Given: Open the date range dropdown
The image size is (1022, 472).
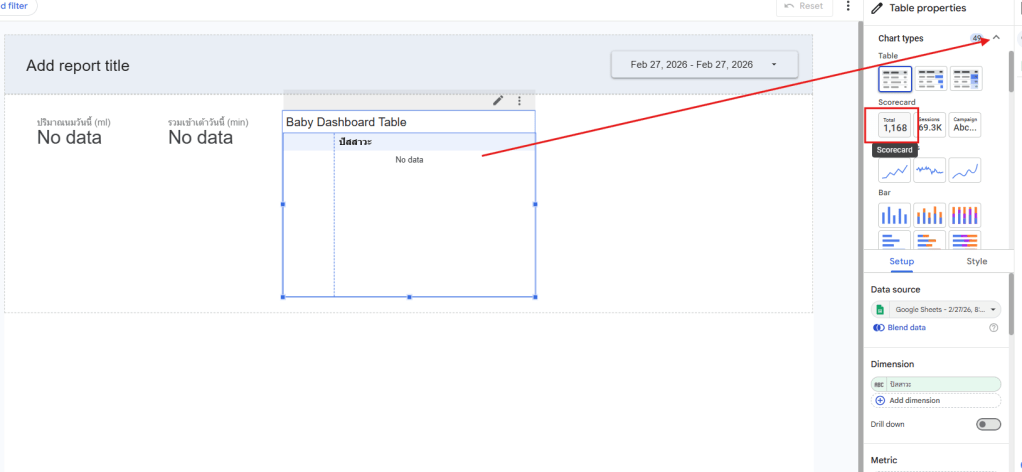Looking at the screenshot, I should click(x=704, y=64).
